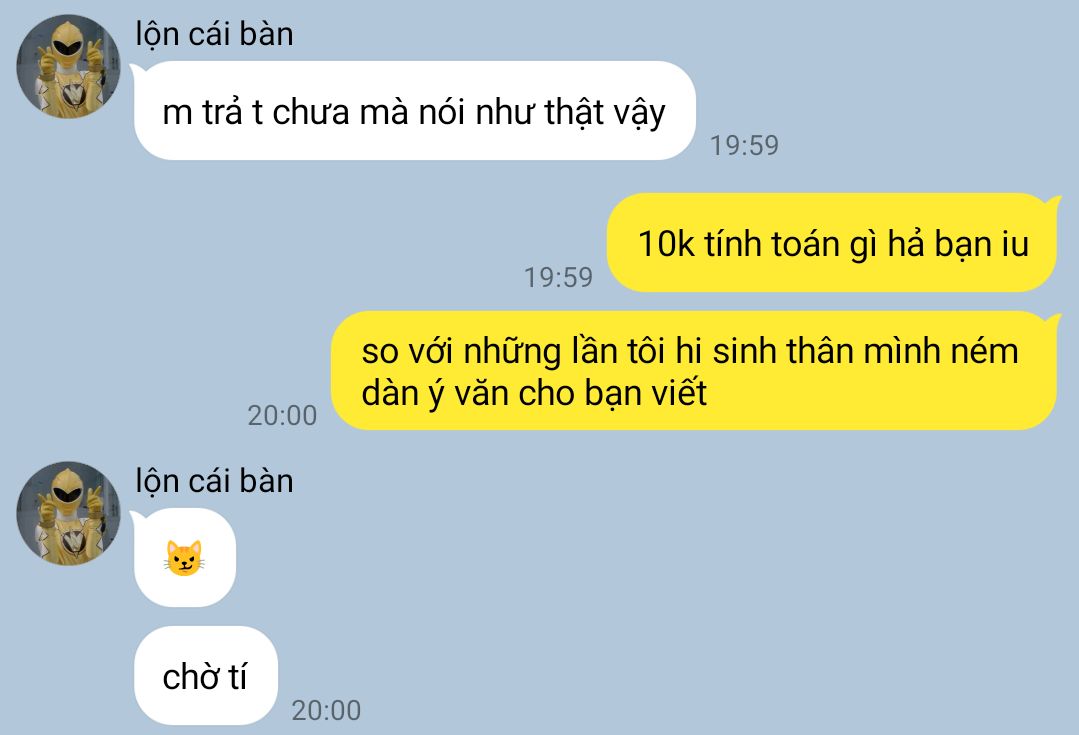1079x735 pixels.
Task: Click 19:59 timestamp beside the "10k" message
Action: point(558,277)
